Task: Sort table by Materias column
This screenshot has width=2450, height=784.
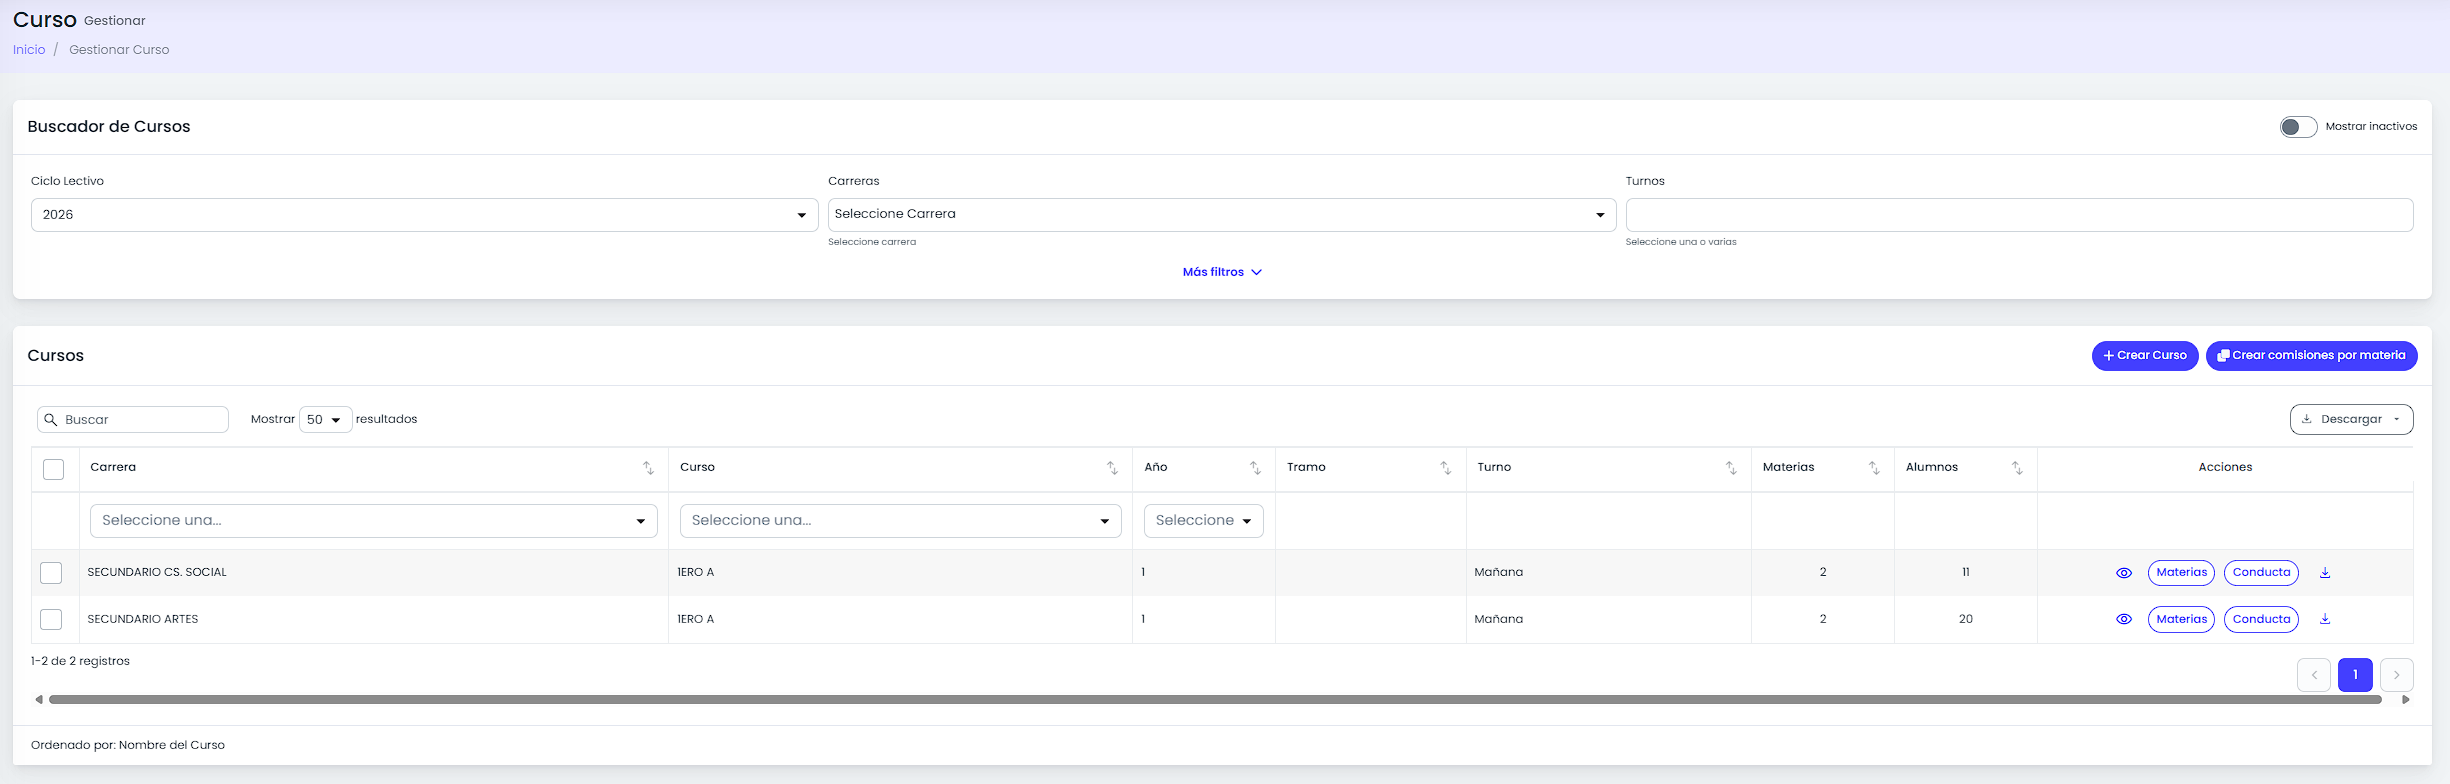Action: pyautogui.click(x=1874, y=468)
